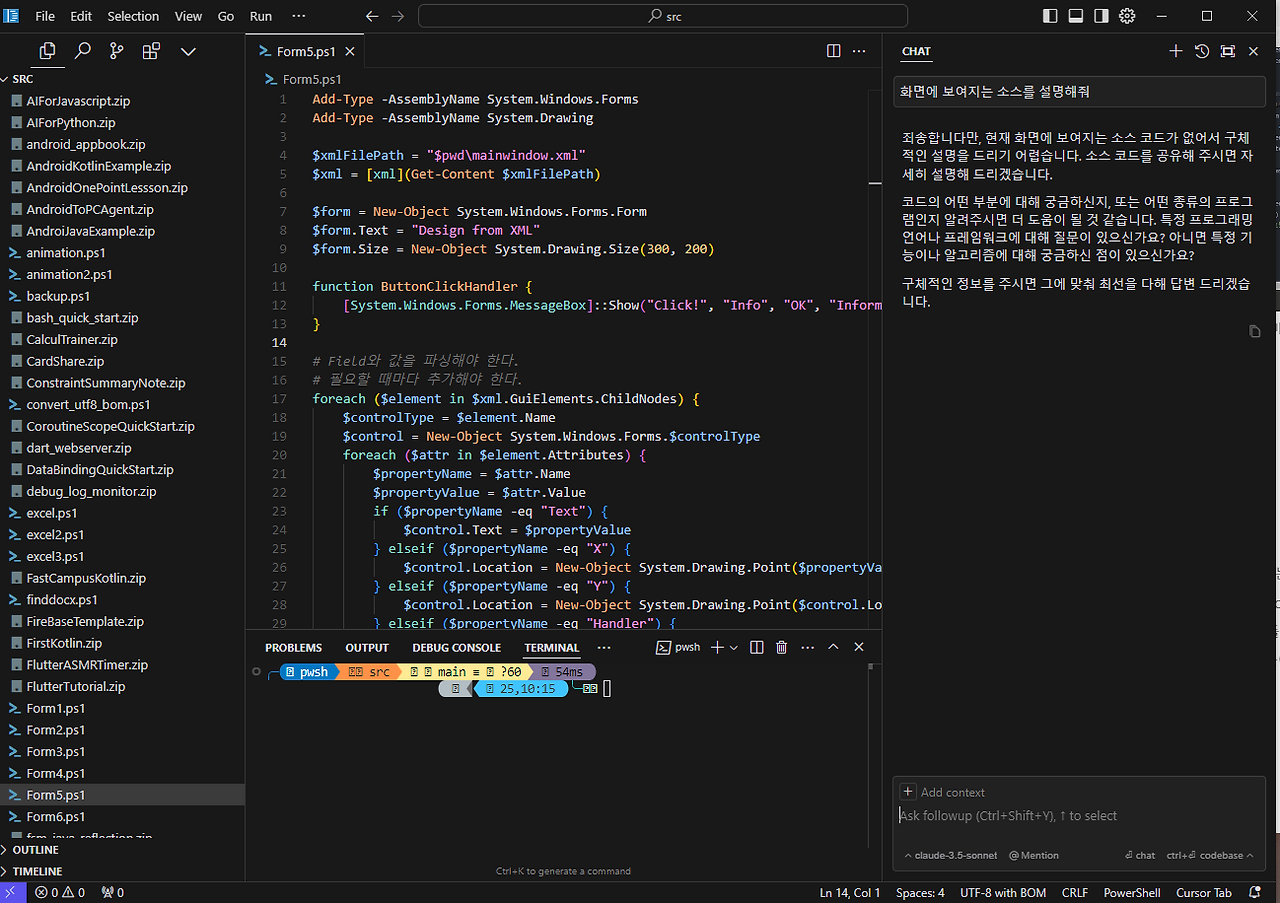1280x903 pixels.
Task: Open the claude-3.5-sonnet model selector
Action: pyautogui.click(x=950, y=855)
